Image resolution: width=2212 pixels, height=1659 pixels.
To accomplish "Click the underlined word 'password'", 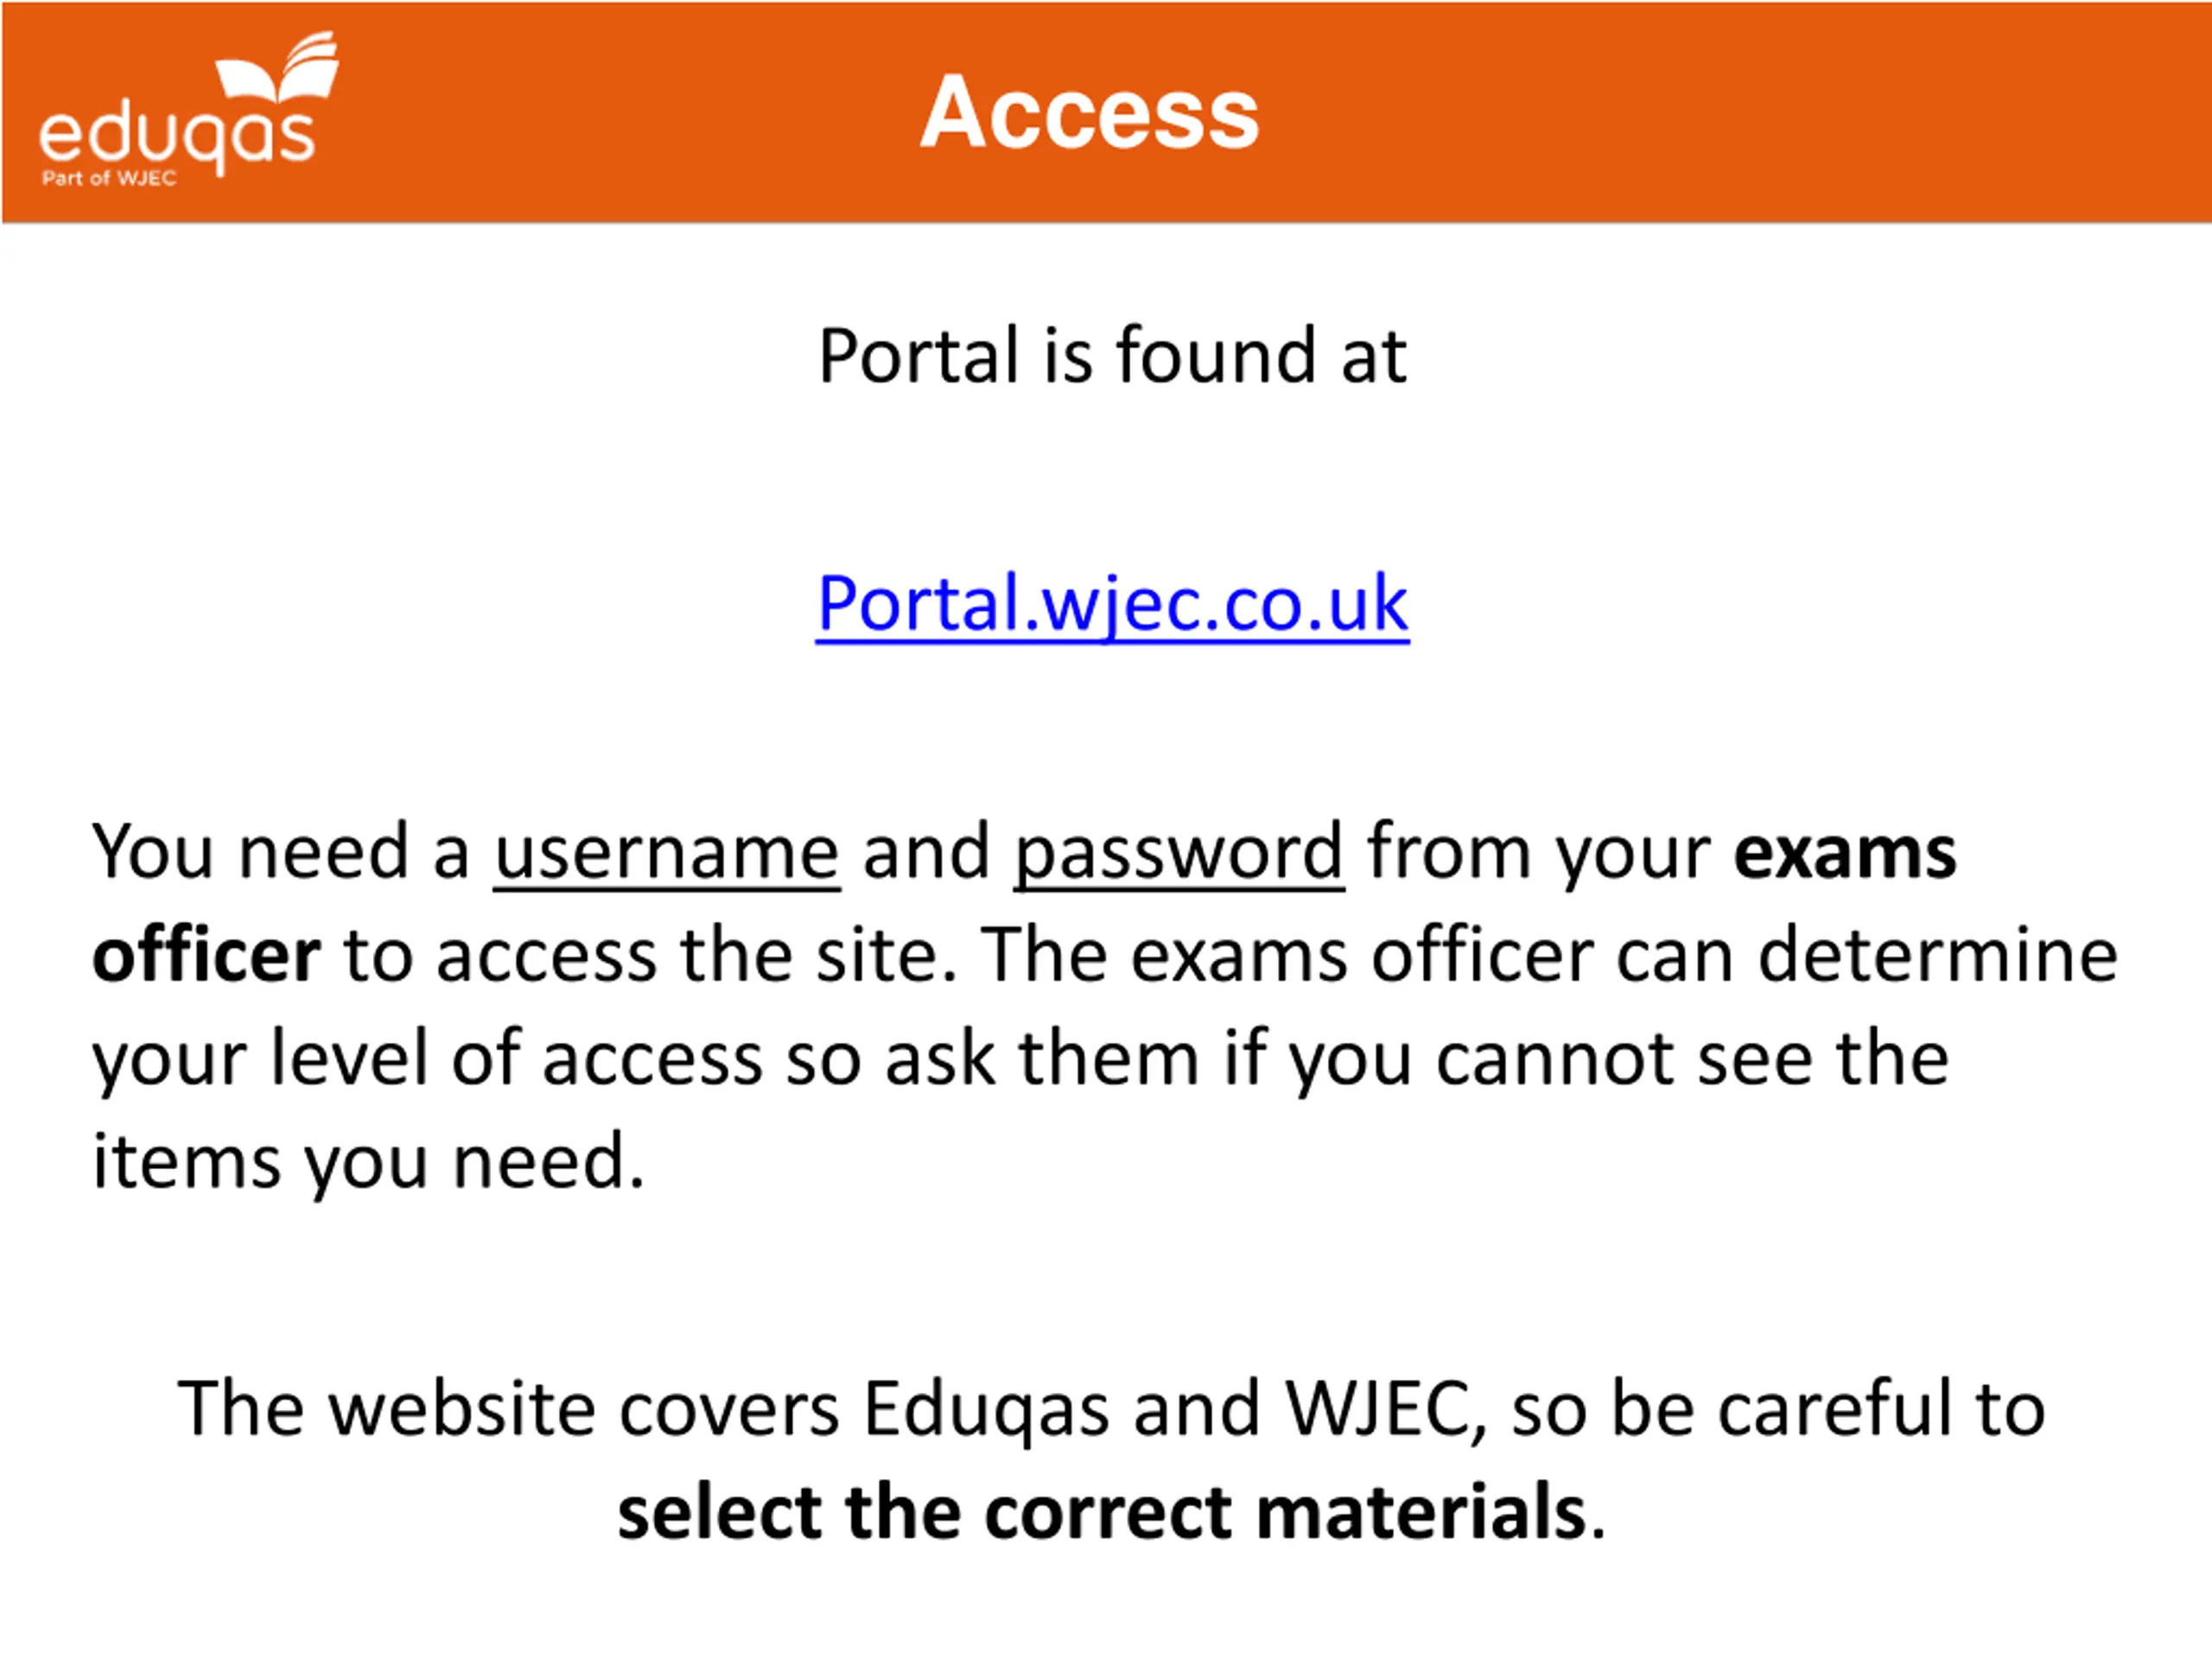I will 1179,853.
